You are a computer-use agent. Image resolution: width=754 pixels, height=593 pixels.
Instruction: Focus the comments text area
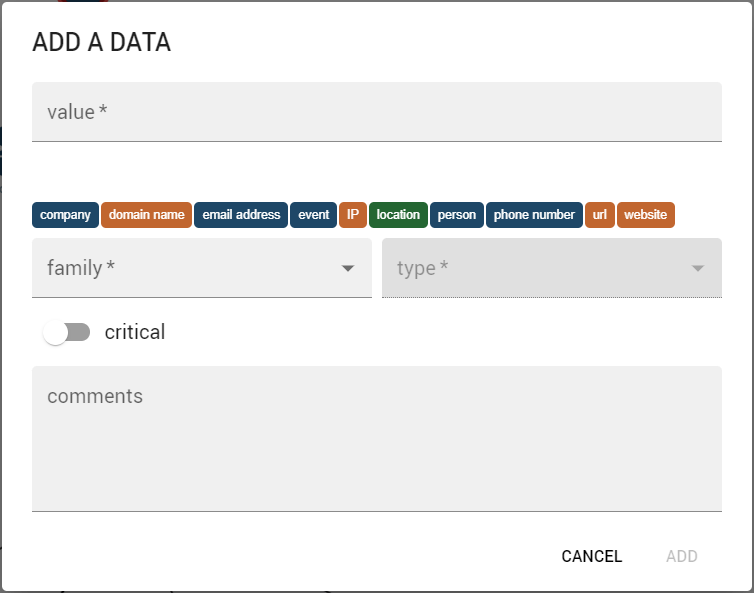(x=377, y=438)
